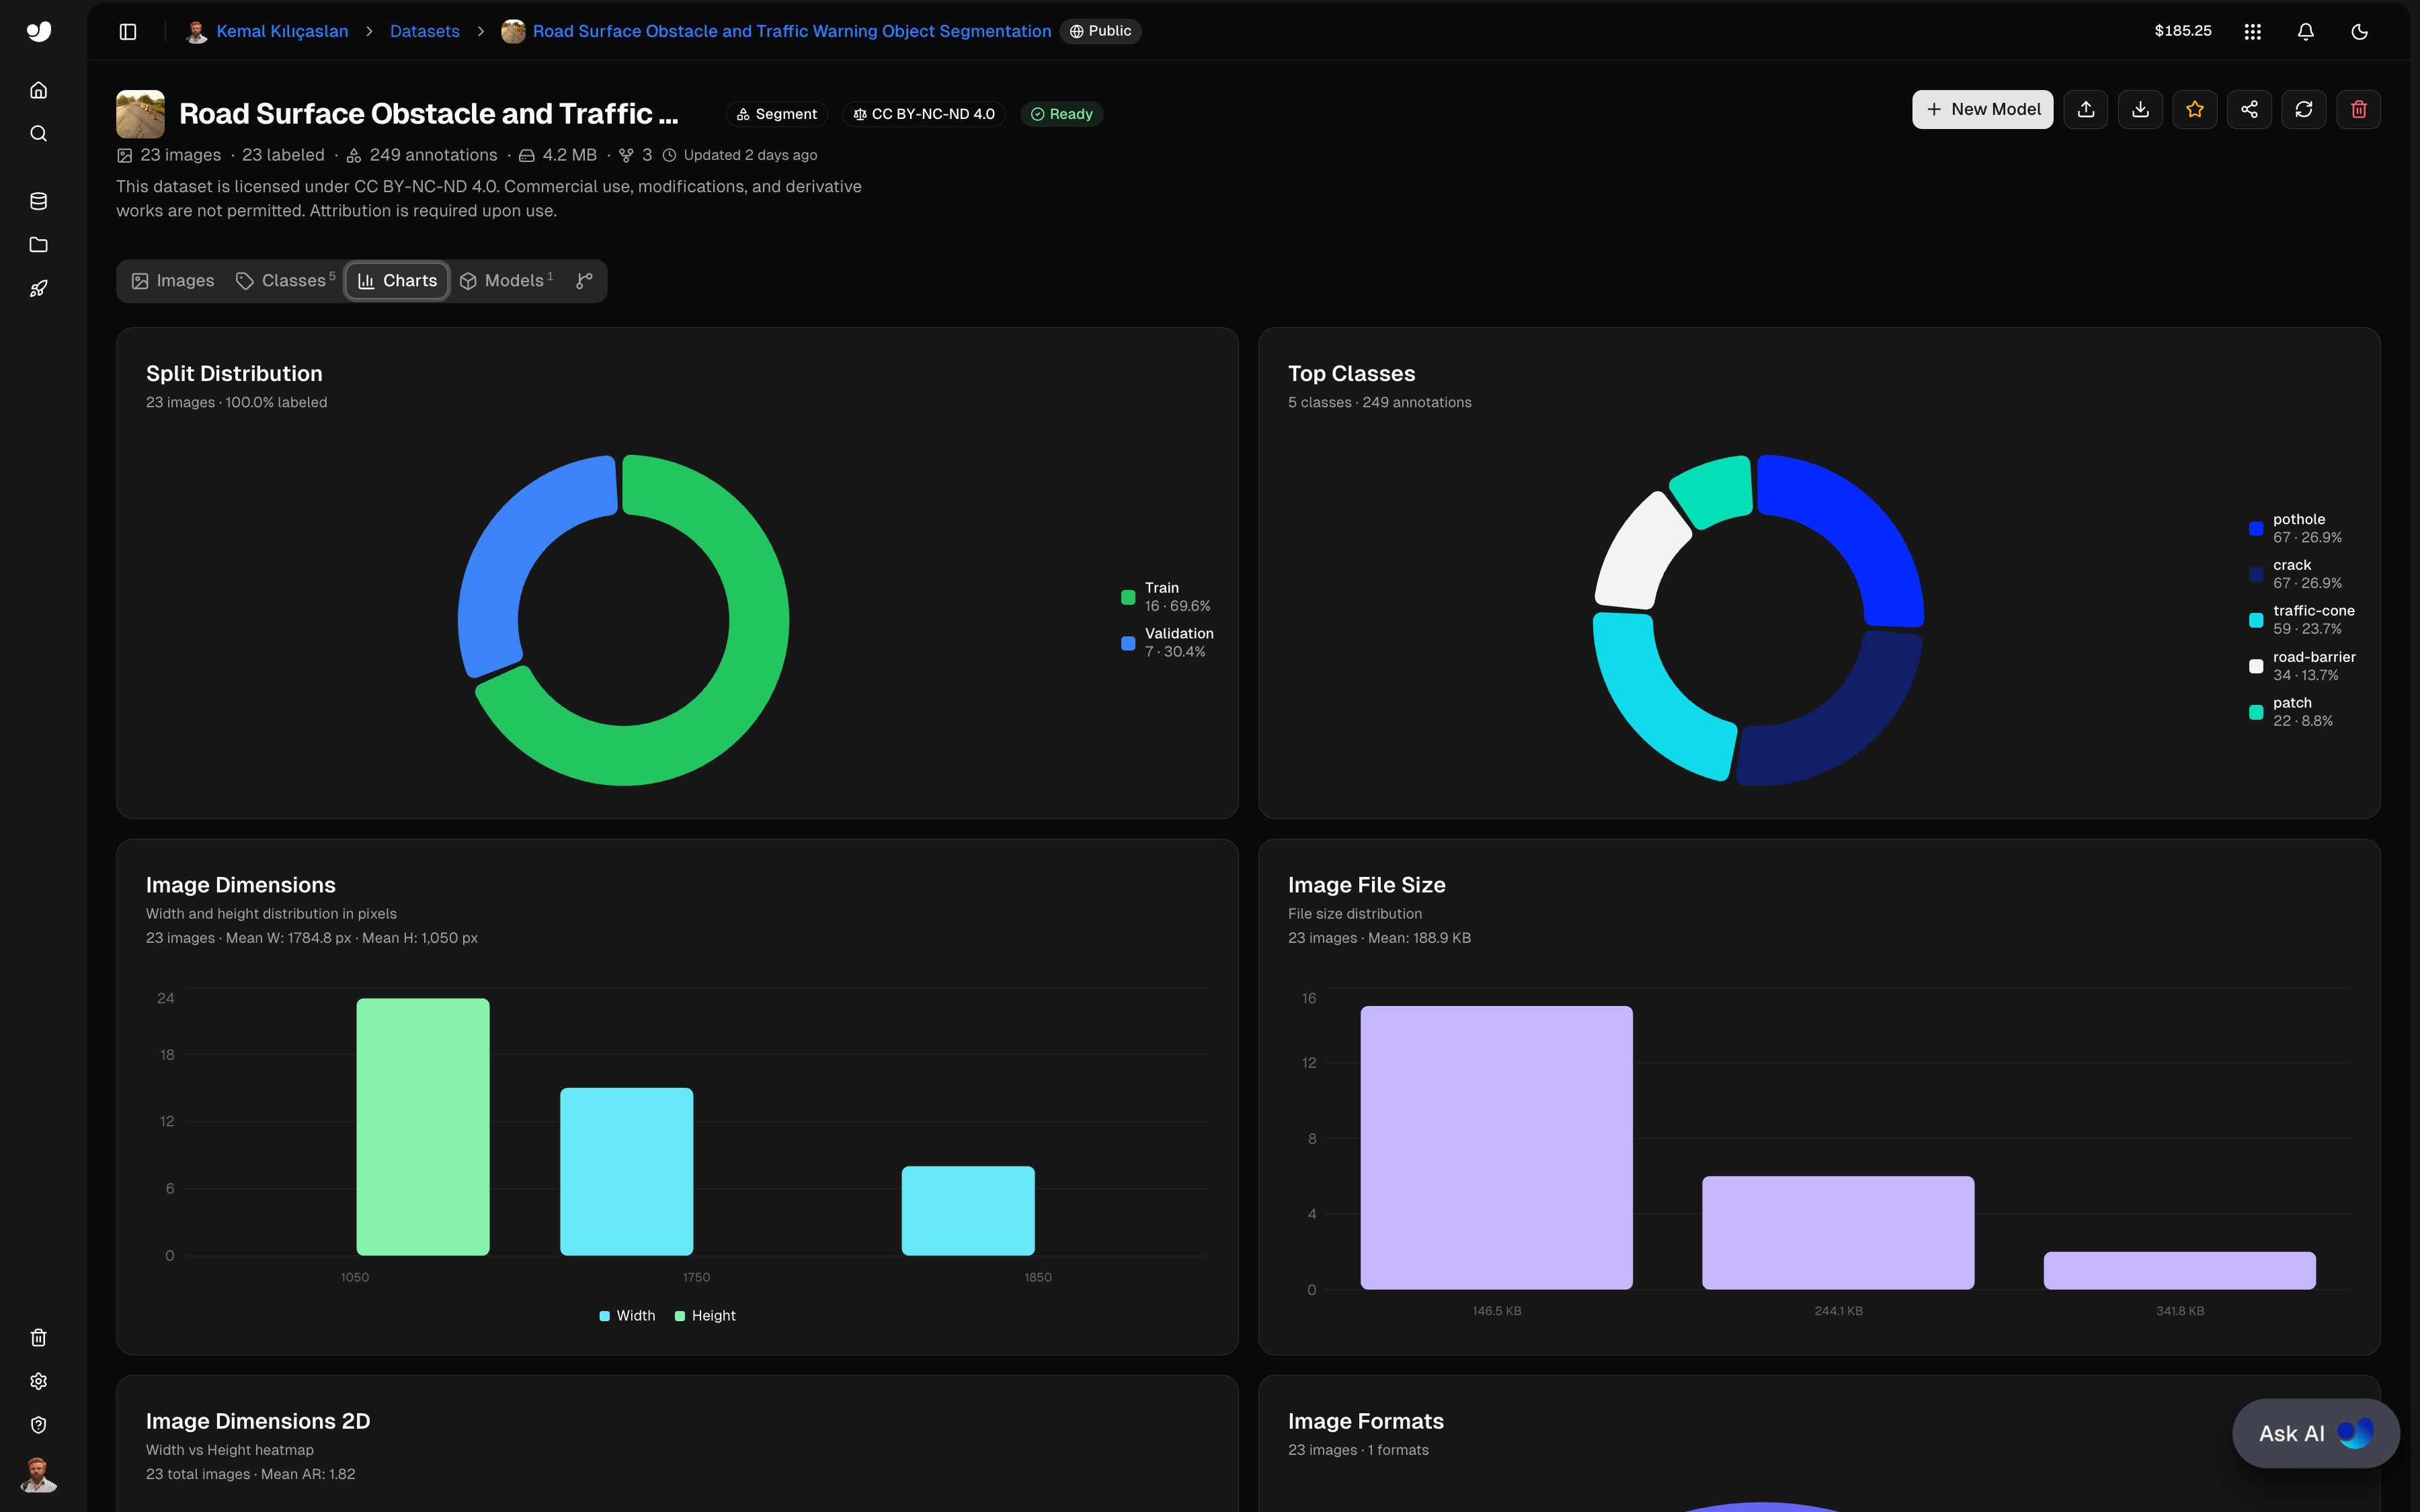Open the user profile avatar in the sidebar
Screen dimensions: 2420x1512
pos(38,1474)
